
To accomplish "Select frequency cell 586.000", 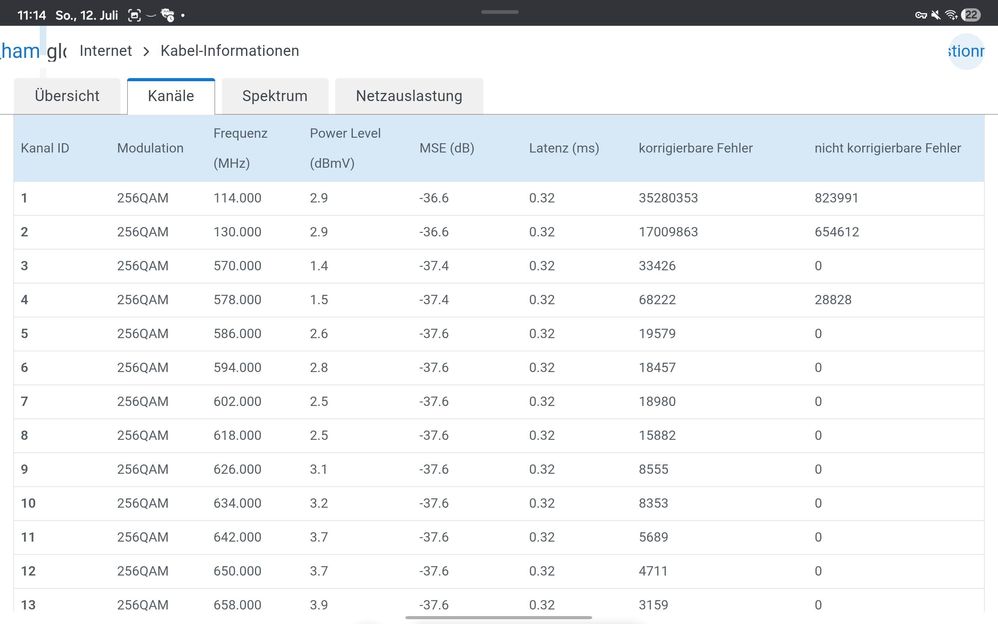I will point(237,334).
